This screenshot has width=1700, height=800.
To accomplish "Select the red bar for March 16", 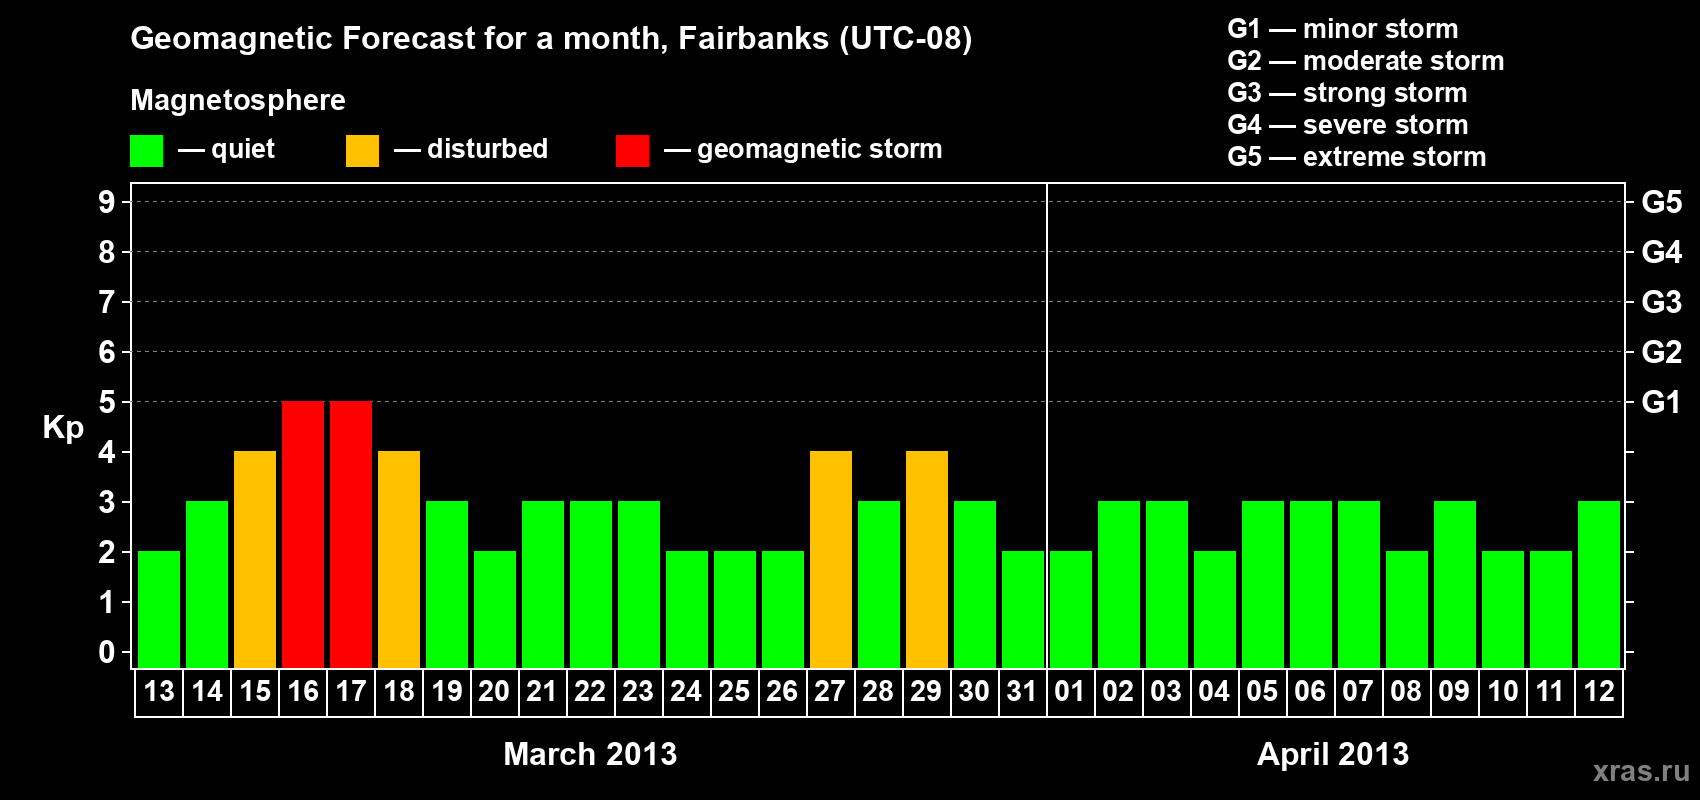I will tap(303, 535).
